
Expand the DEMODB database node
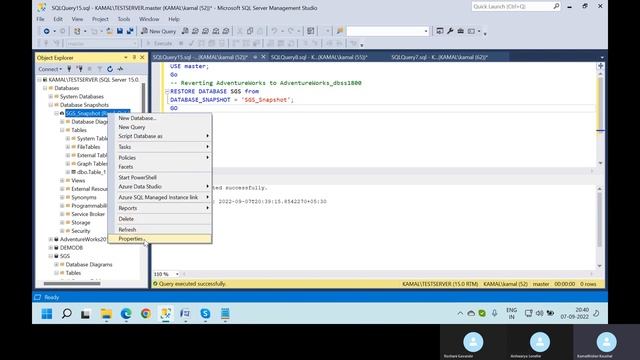click(x=51, y=248)
